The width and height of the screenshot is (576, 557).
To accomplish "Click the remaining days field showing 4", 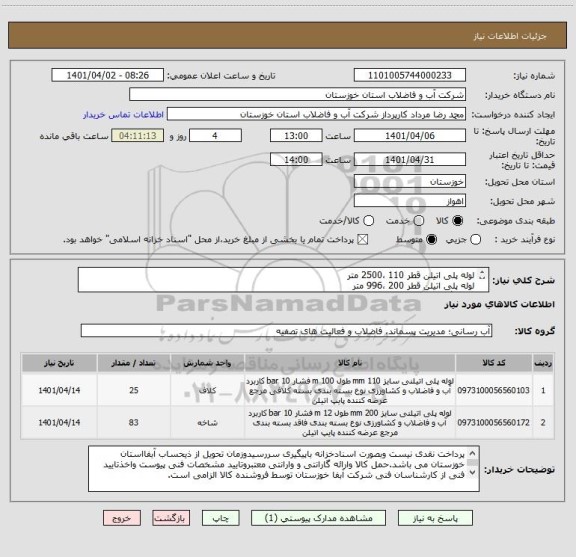I will (x=215, y=136).
